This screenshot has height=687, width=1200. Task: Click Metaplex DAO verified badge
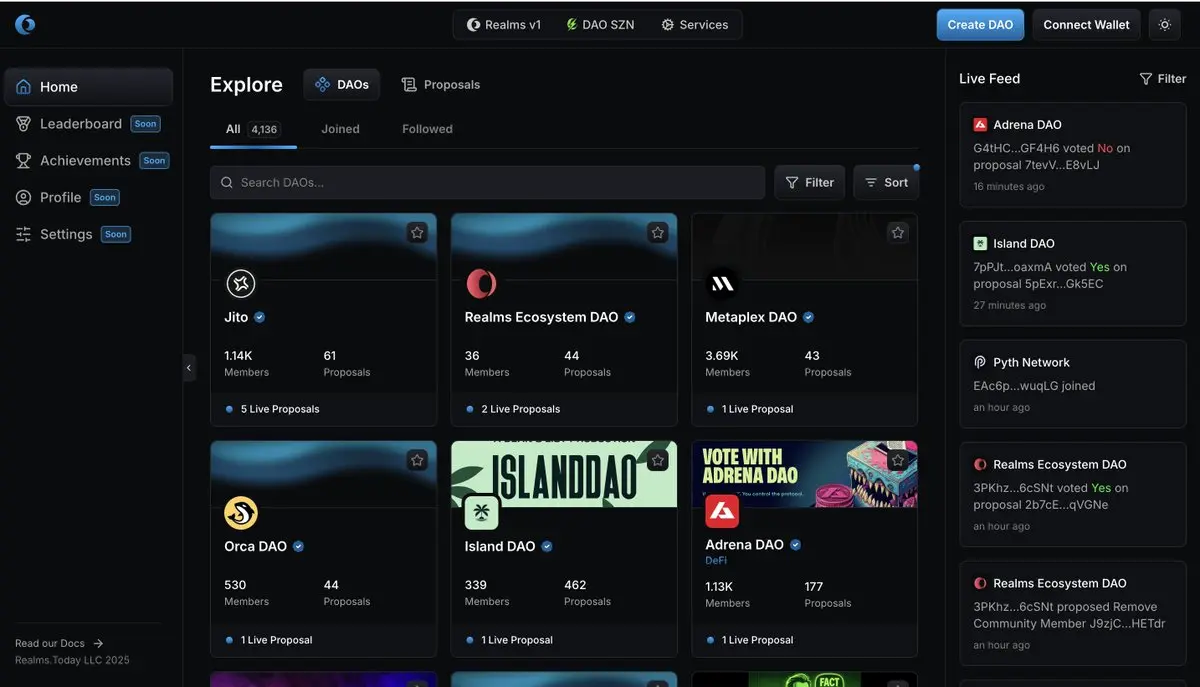(808, 317)
